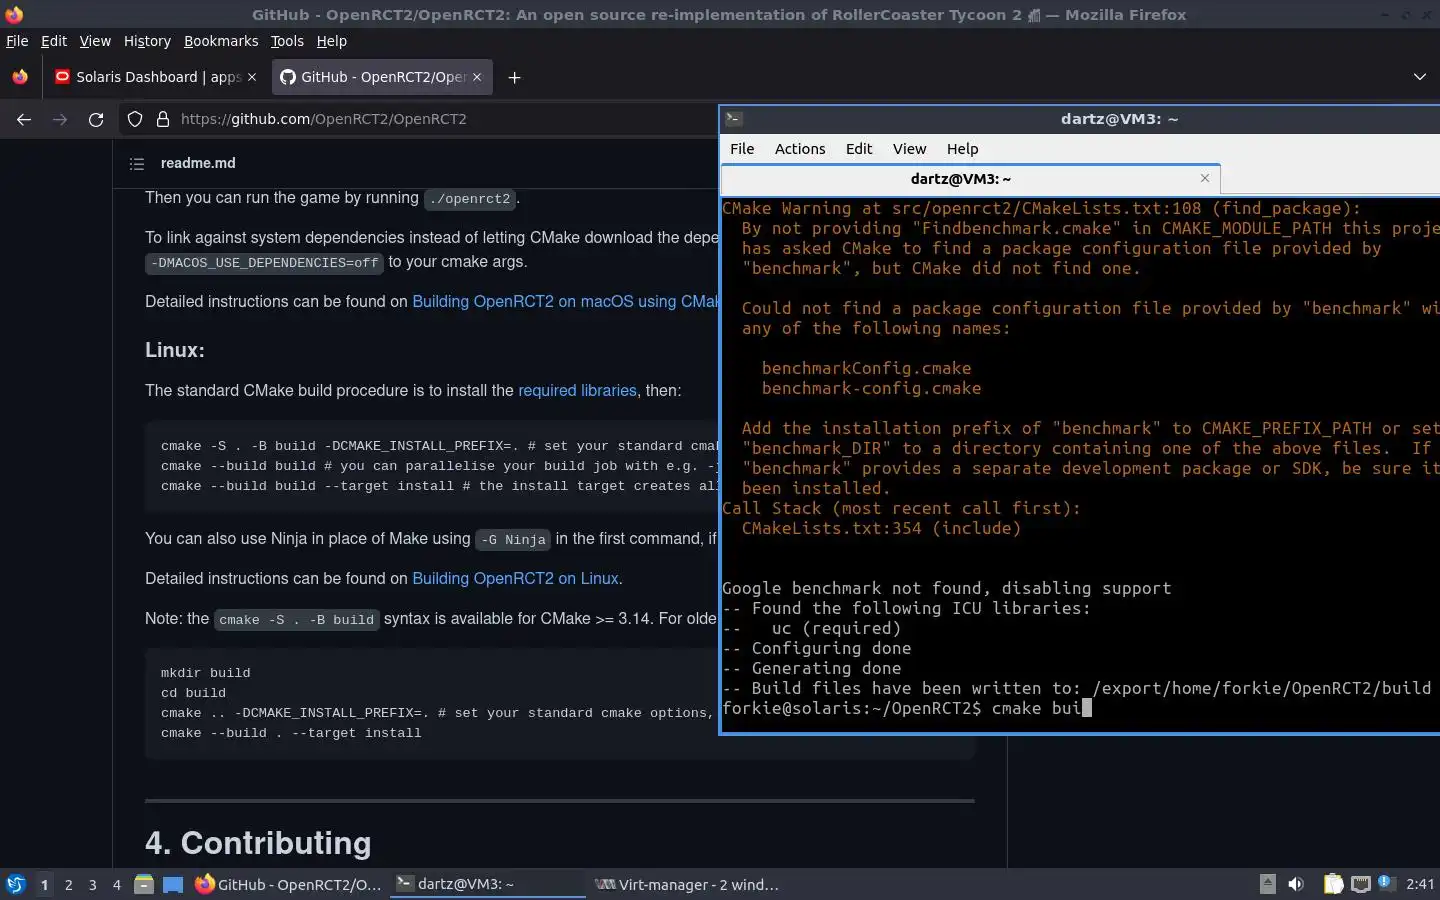Click '-- Generating done' terminal line
This screenshot has width=1440, height=900.
(x=811, y=668)
